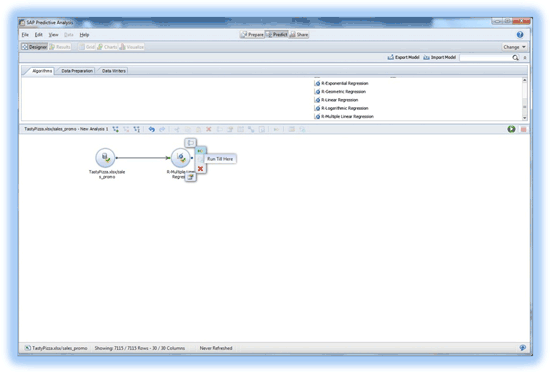This screenshot has width=550, height=372.
Task: Click the first layout icon after New Analysis 1
Action: pos(115,129)
